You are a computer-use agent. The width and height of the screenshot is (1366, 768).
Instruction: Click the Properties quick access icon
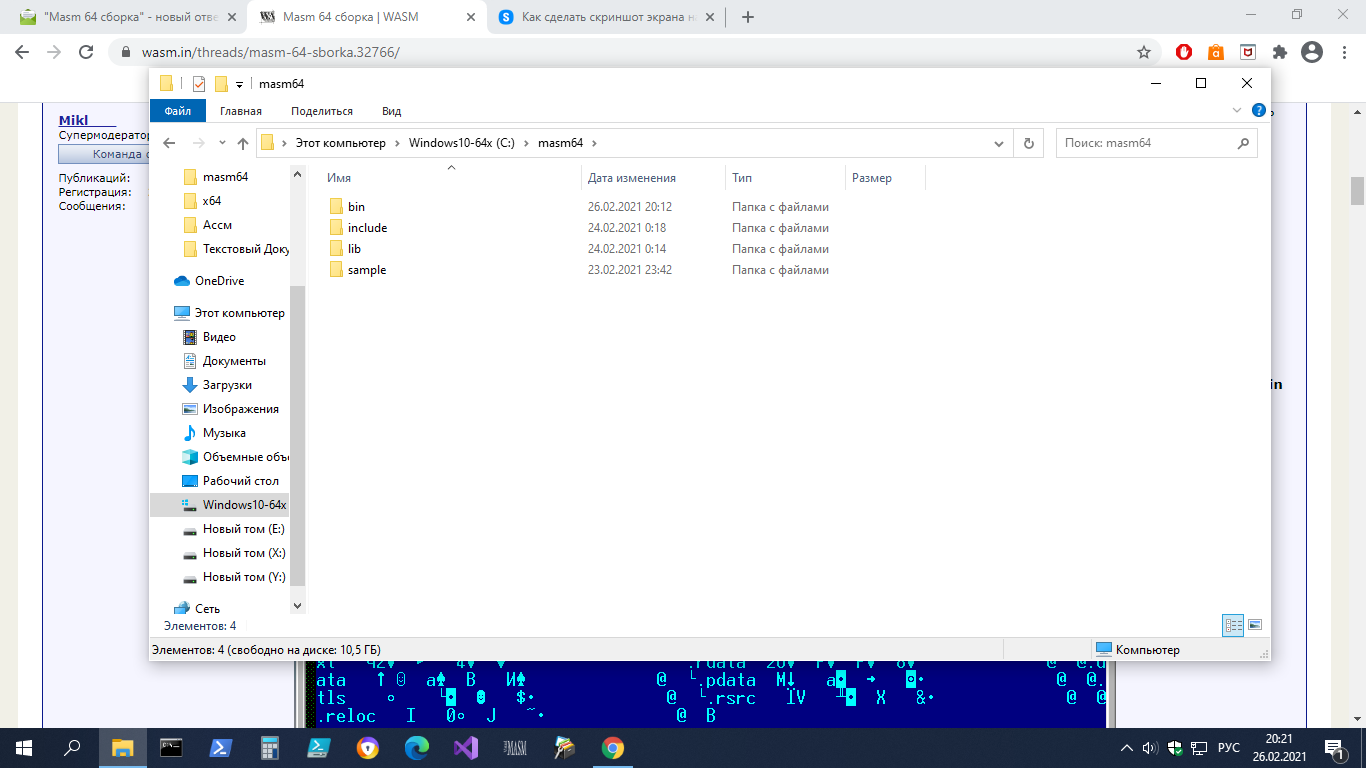[199, 84]
